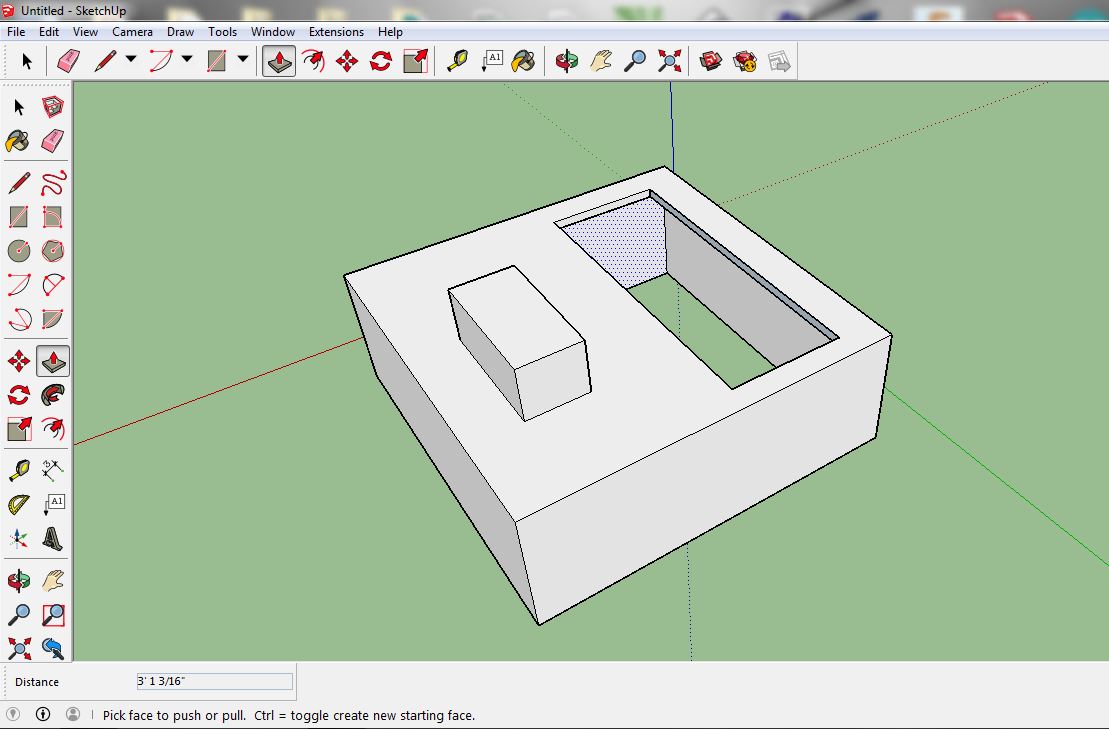Pick the Protractor tool

point(19,504)
